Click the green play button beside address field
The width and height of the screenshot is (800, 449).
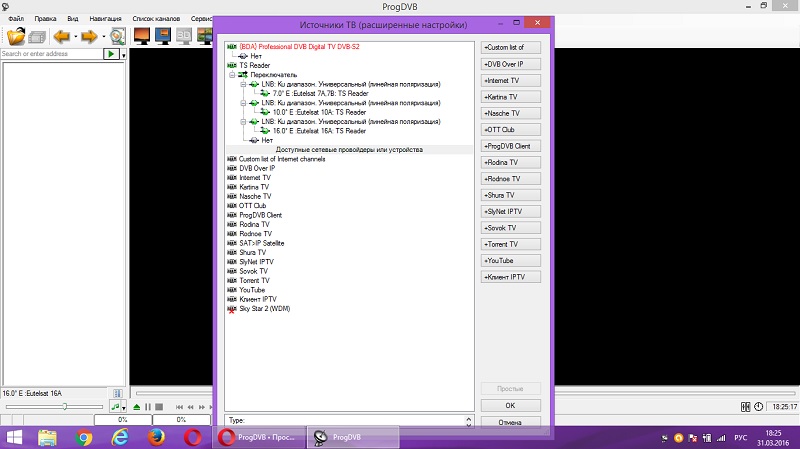click(112, 54)
